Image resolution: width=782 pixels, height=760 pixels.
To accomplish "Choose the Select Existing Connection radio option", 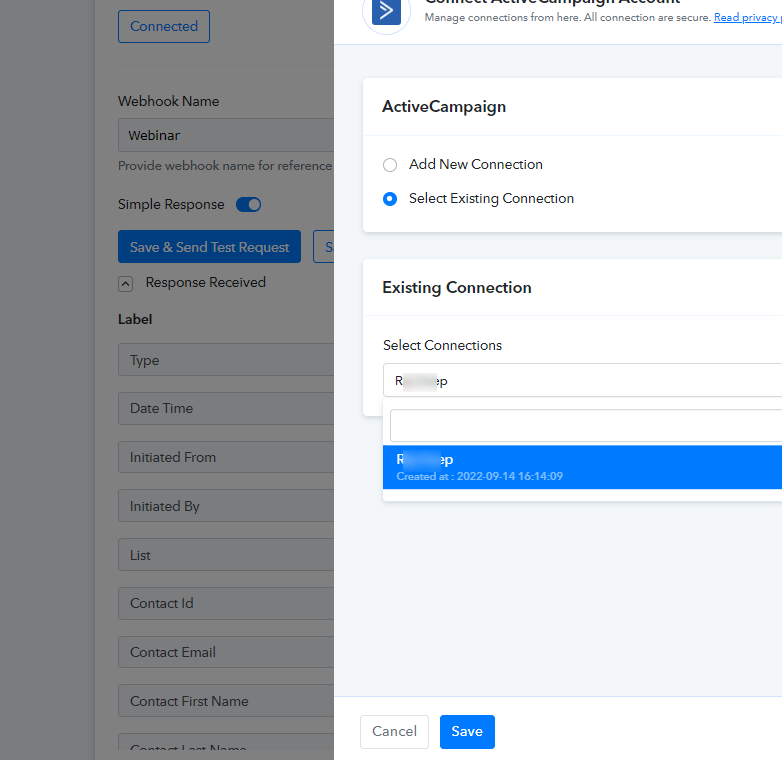I will tap(390, 199).
